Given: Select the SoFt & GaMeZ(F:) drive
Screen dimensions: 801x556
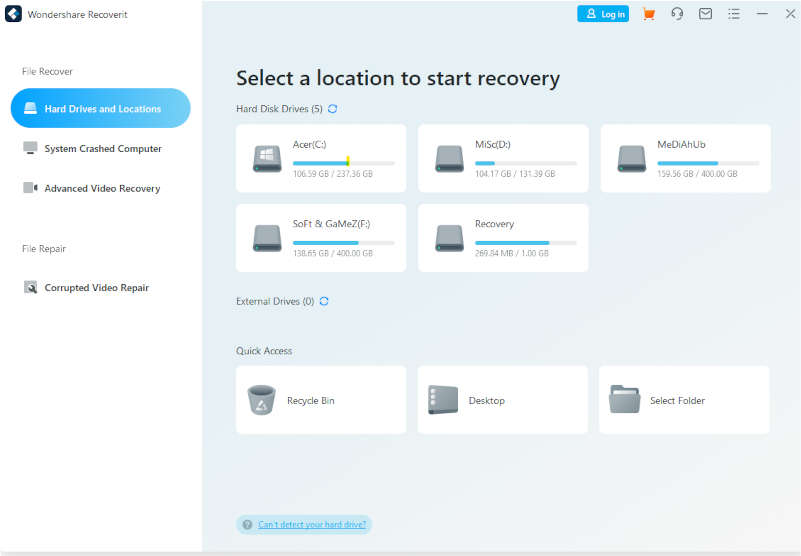Looking at the screenshot, I should pyautogui.click(x=321, y=238).
